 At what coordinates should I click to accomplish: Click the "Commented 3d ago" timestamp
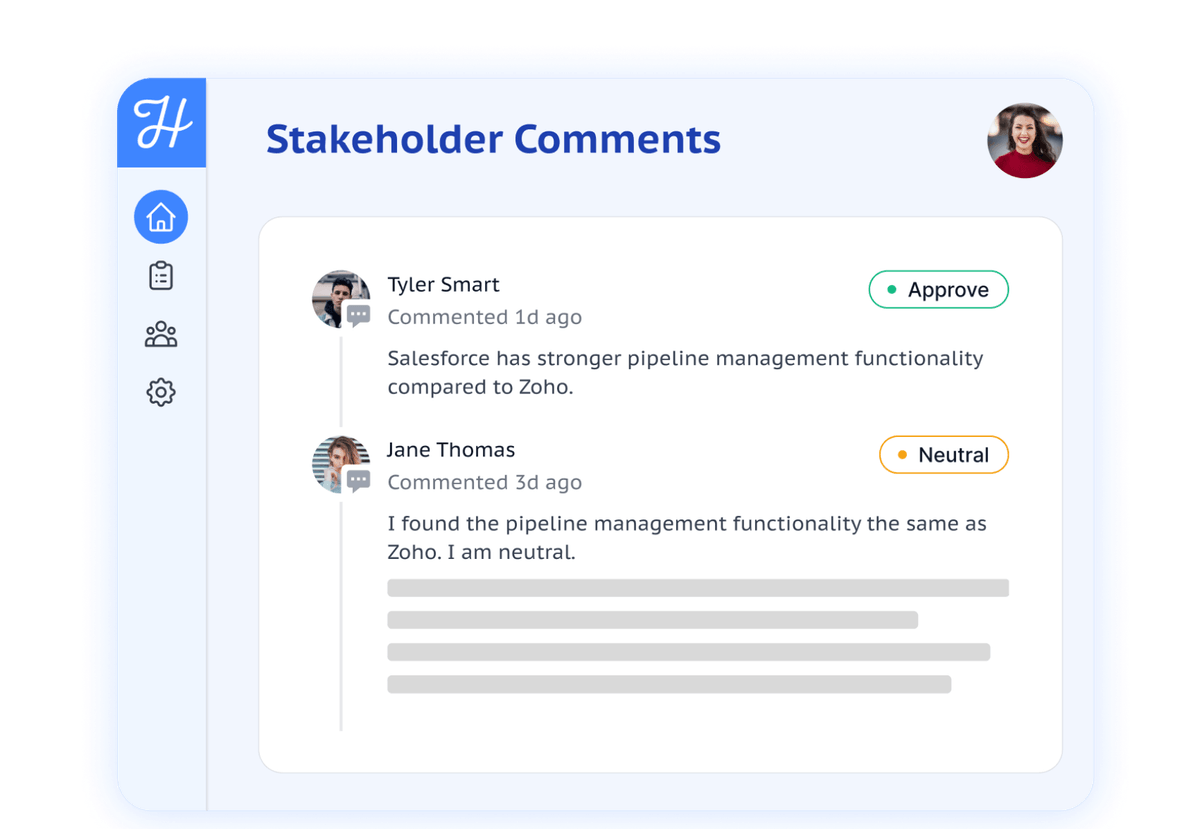484,482
